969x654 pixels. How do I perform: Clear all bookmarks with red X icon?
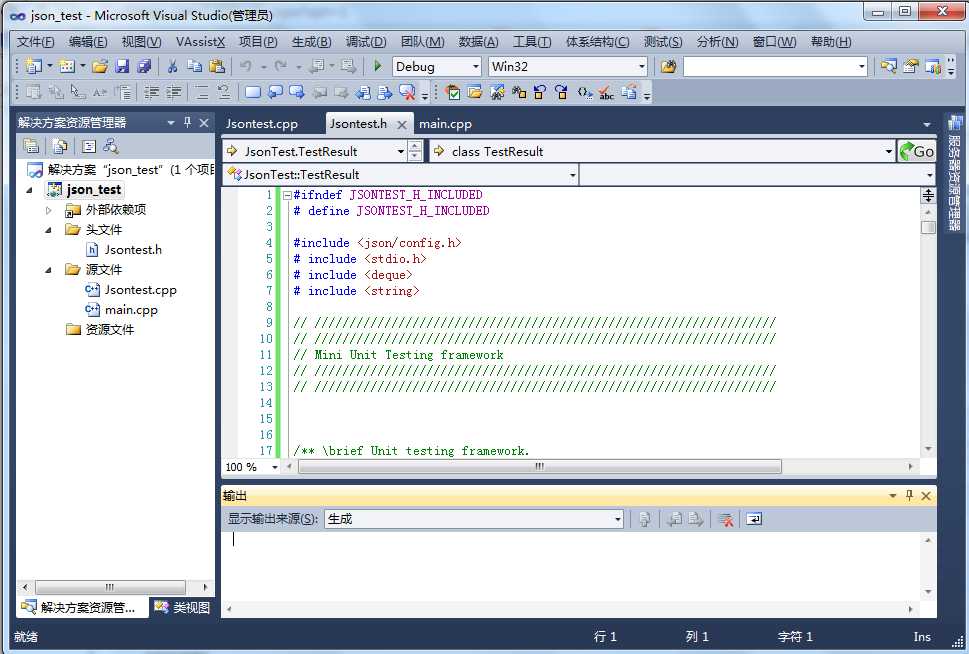click(x=407, y=93)
